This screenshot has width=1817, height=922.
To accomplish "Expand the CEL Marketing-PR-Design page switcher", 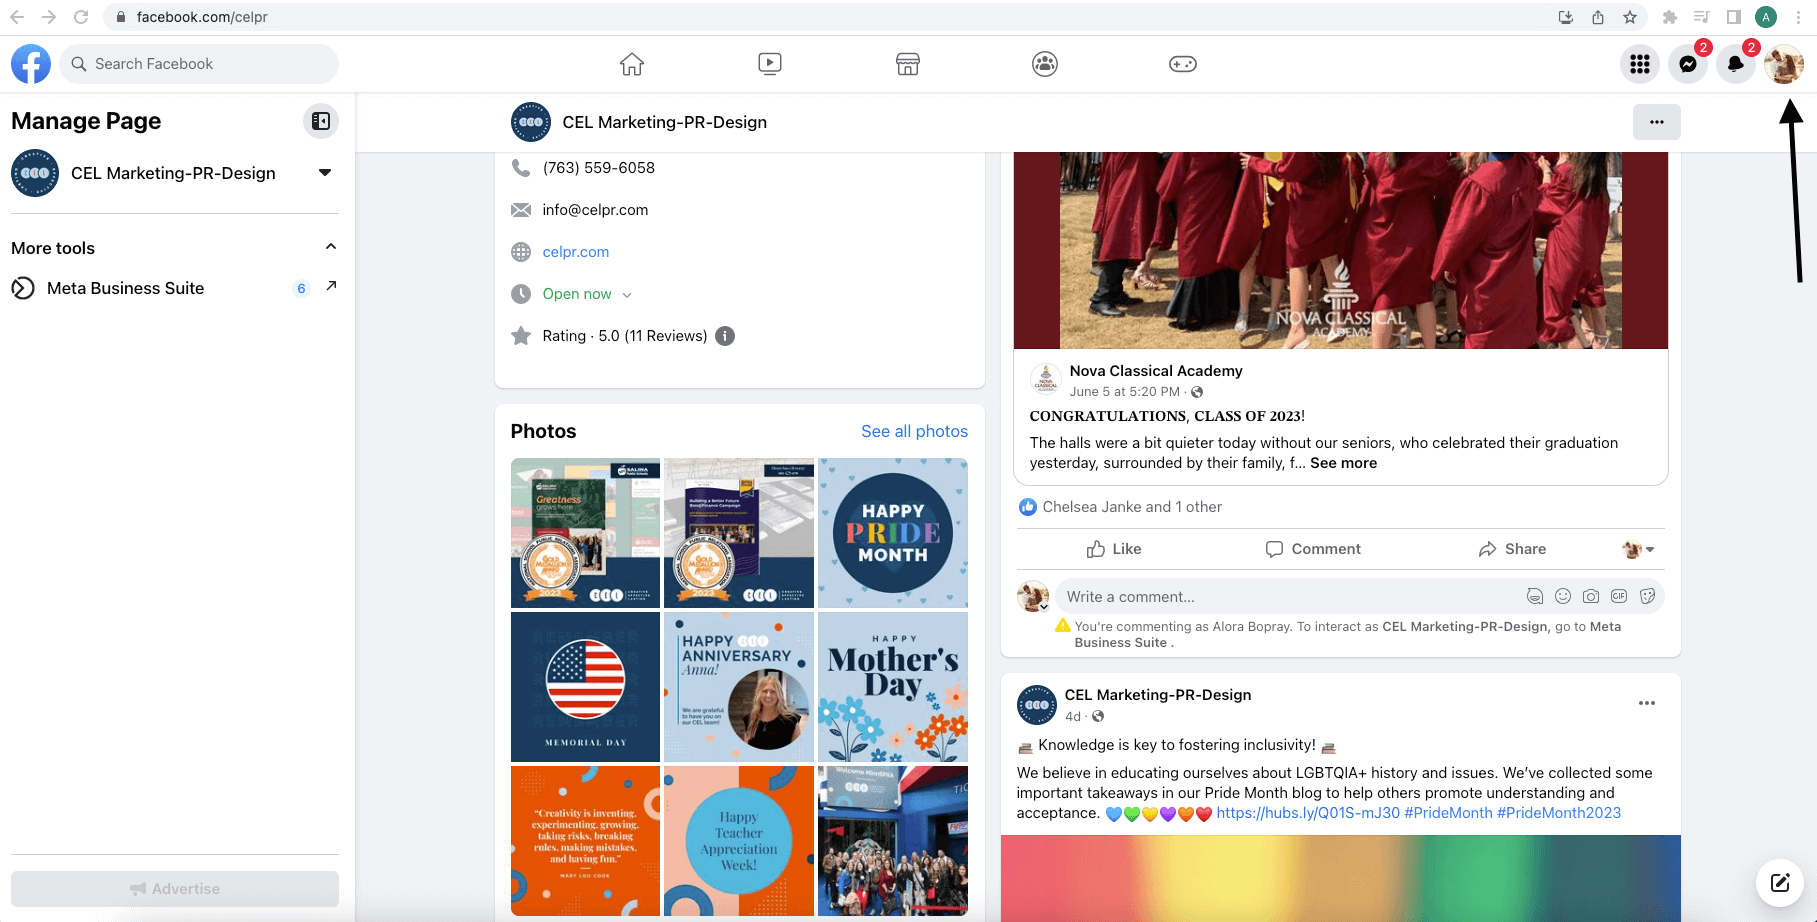I will 325,173.
